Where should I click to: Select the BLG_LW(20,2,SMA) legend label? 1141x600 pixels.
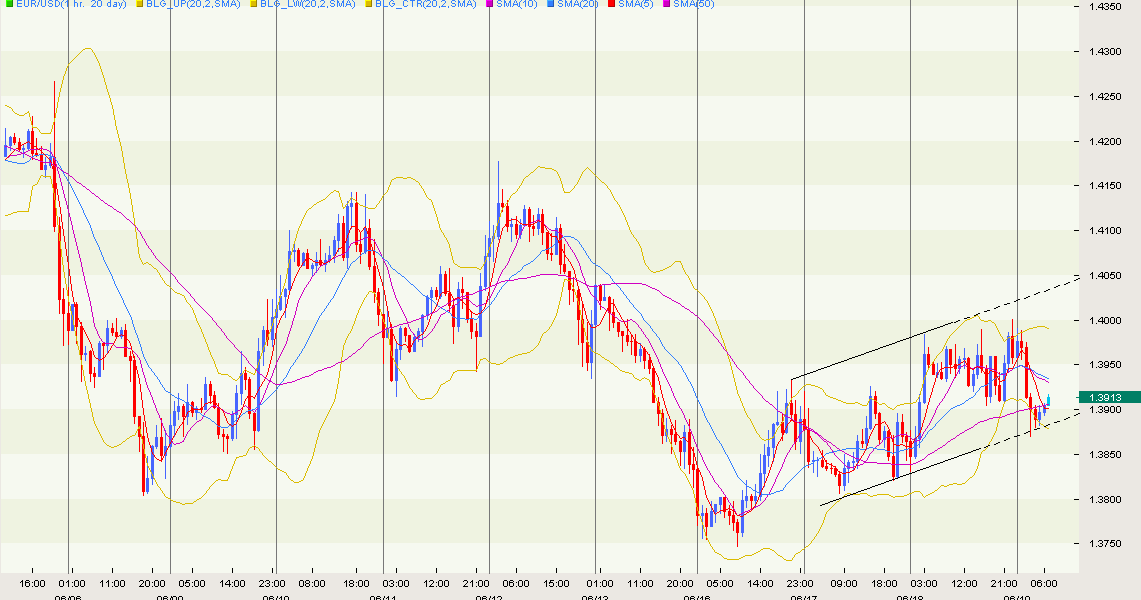pos(308,4)
